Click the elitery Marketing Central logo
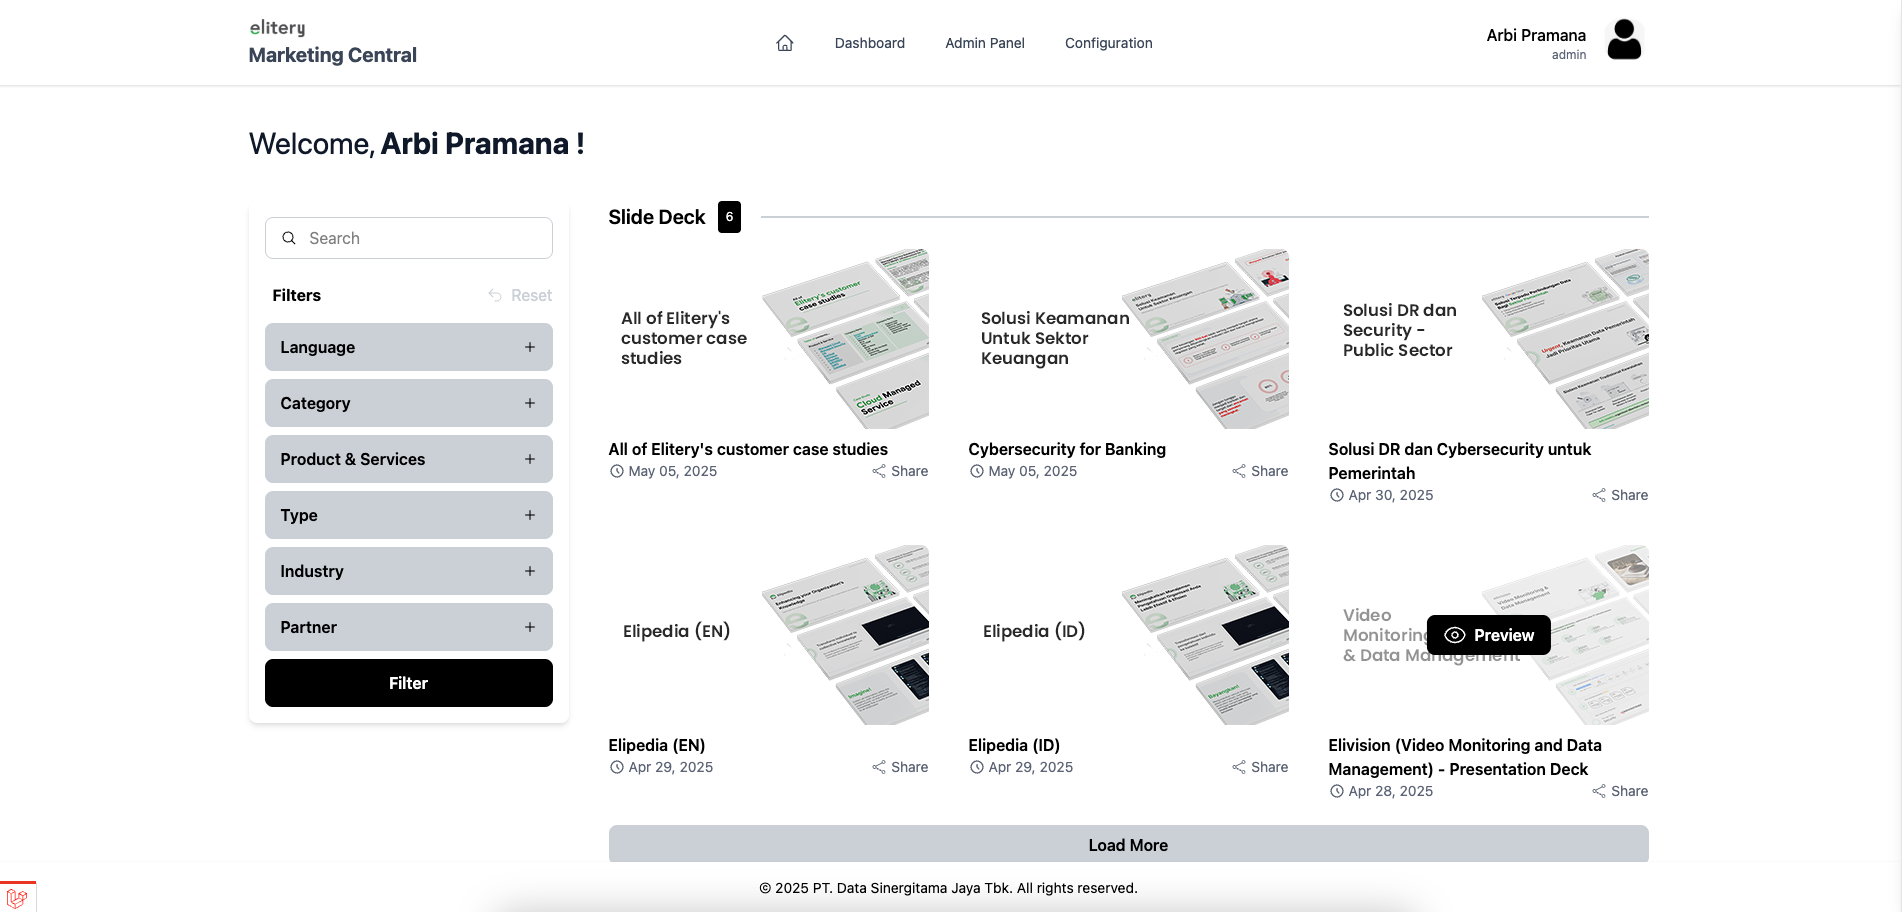Viewport: 1902px width, 912px height. (x=332, y=42)
